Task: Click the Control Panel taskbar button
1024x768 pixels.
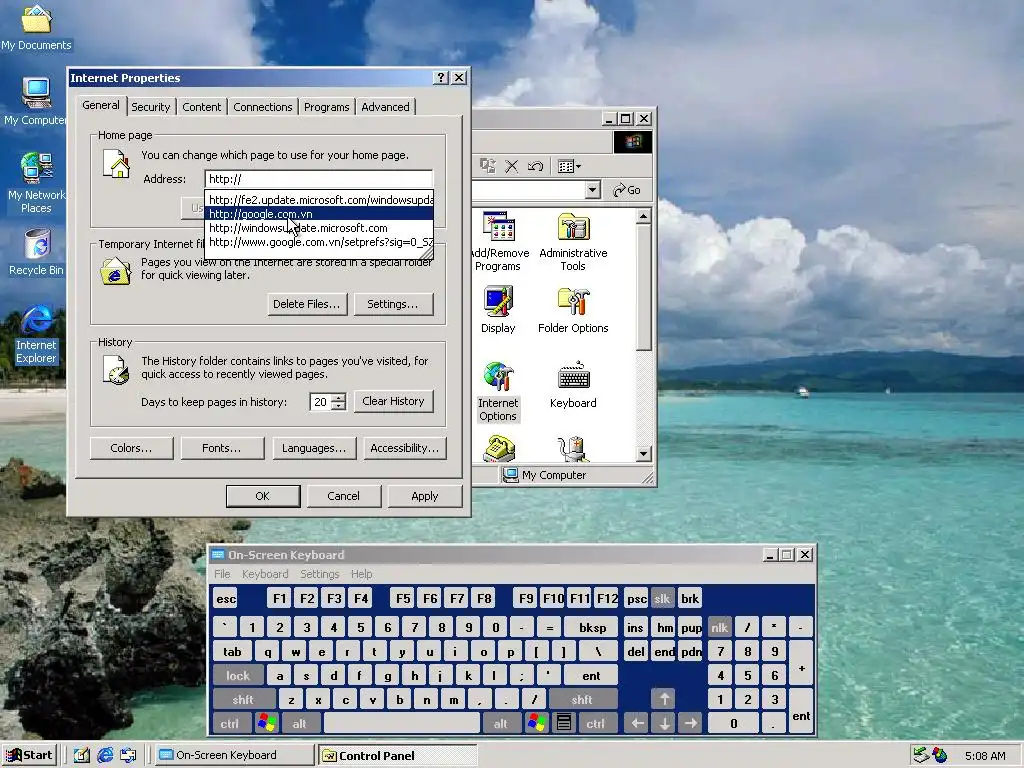Action: tap(398, 756)
